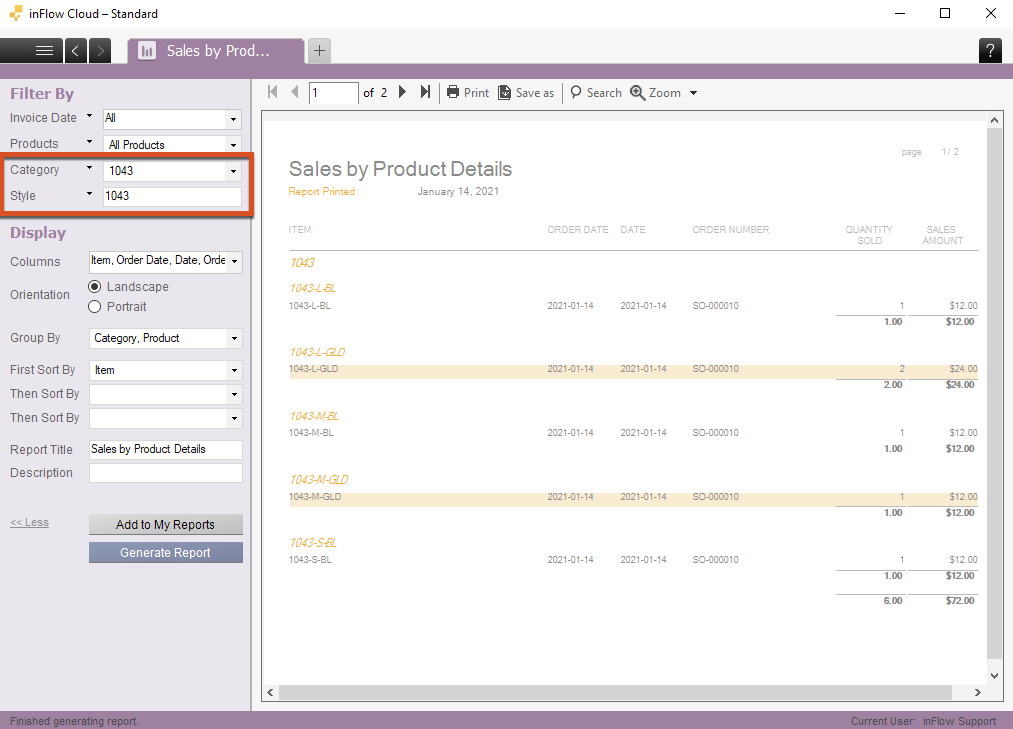Jump to last report page
Screen dimensions: 1013x729
(425, 92)
